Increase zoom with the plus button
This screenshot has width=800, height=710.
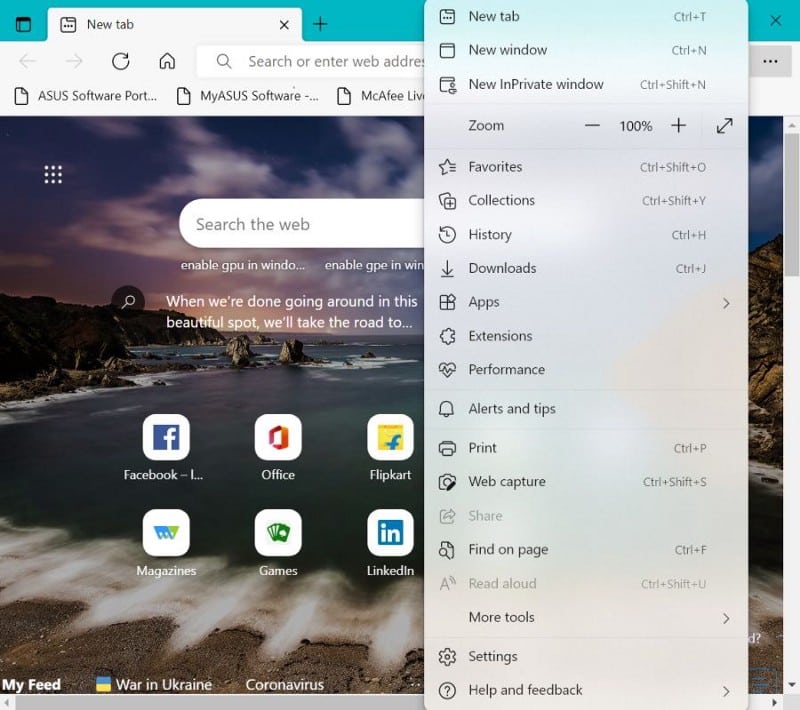[679, 125]
